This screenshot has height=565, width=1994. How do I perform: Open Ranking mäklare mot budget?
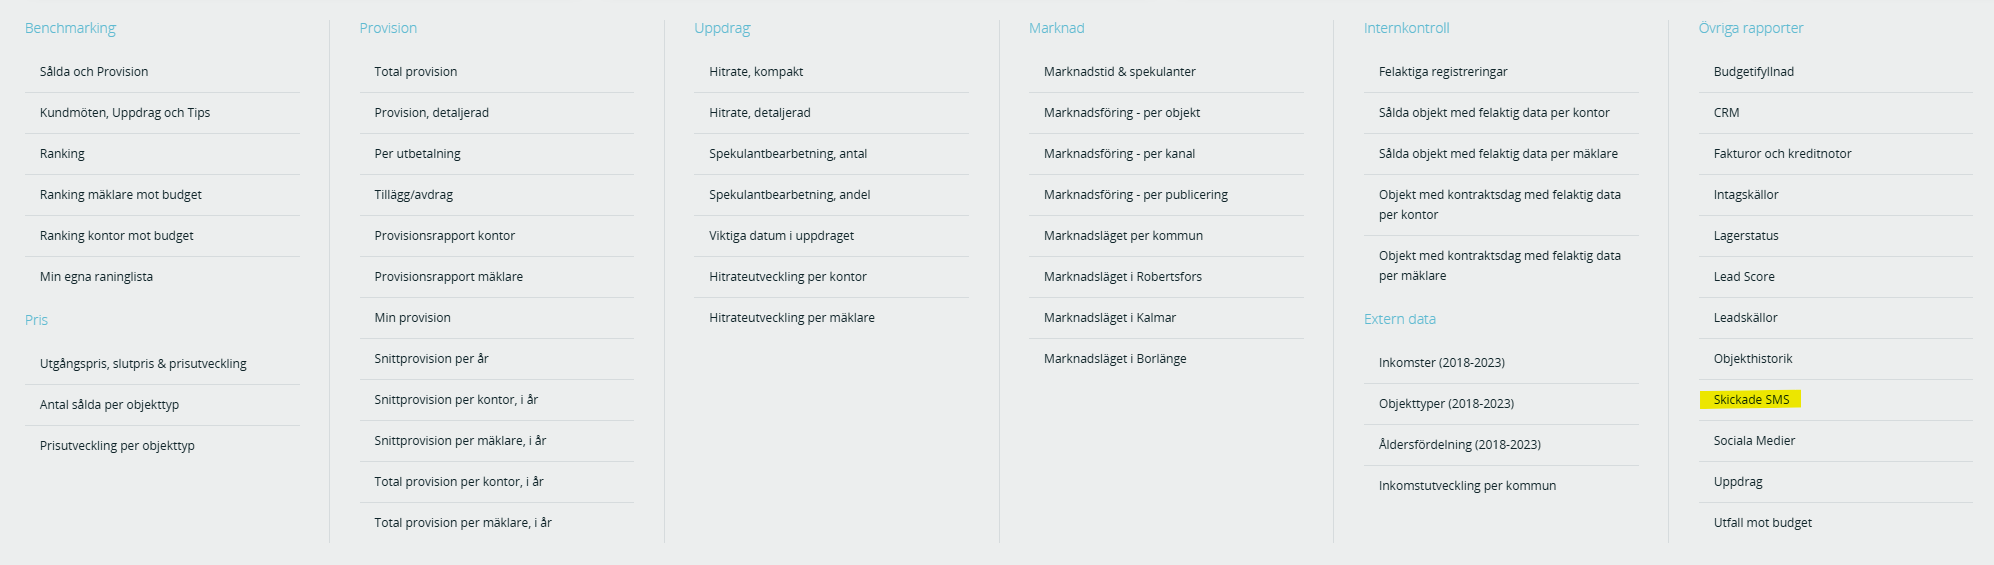pos(121,195)
